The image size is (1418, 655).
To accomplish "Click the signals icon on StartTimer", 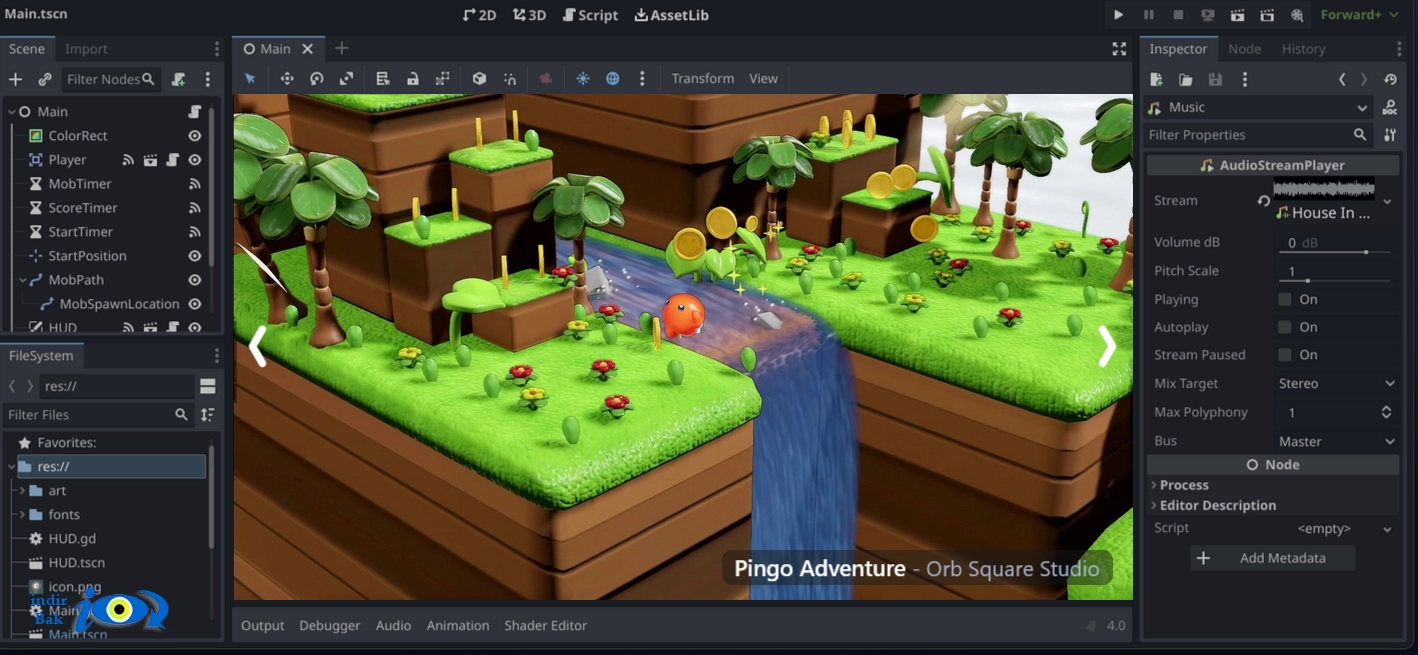I will pos(195,232).
